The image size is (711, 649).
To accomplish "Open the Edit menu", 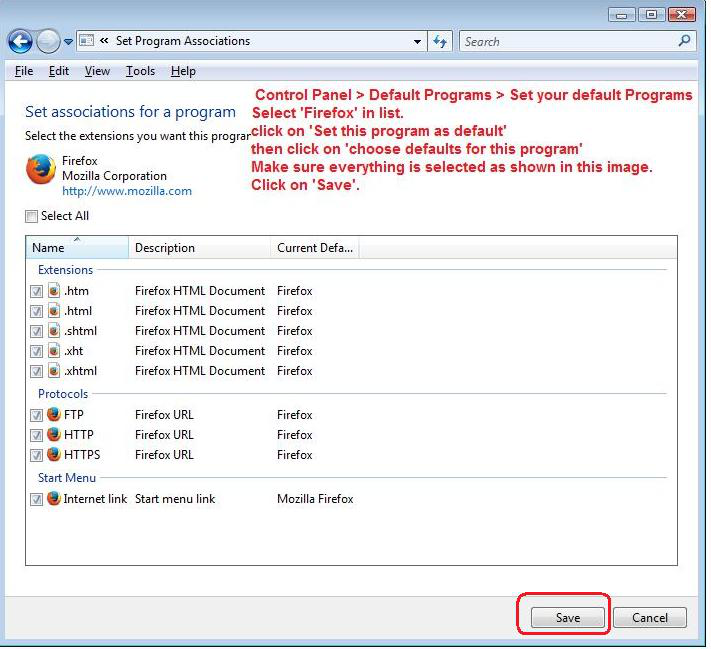I will click(x=59, y=71).
